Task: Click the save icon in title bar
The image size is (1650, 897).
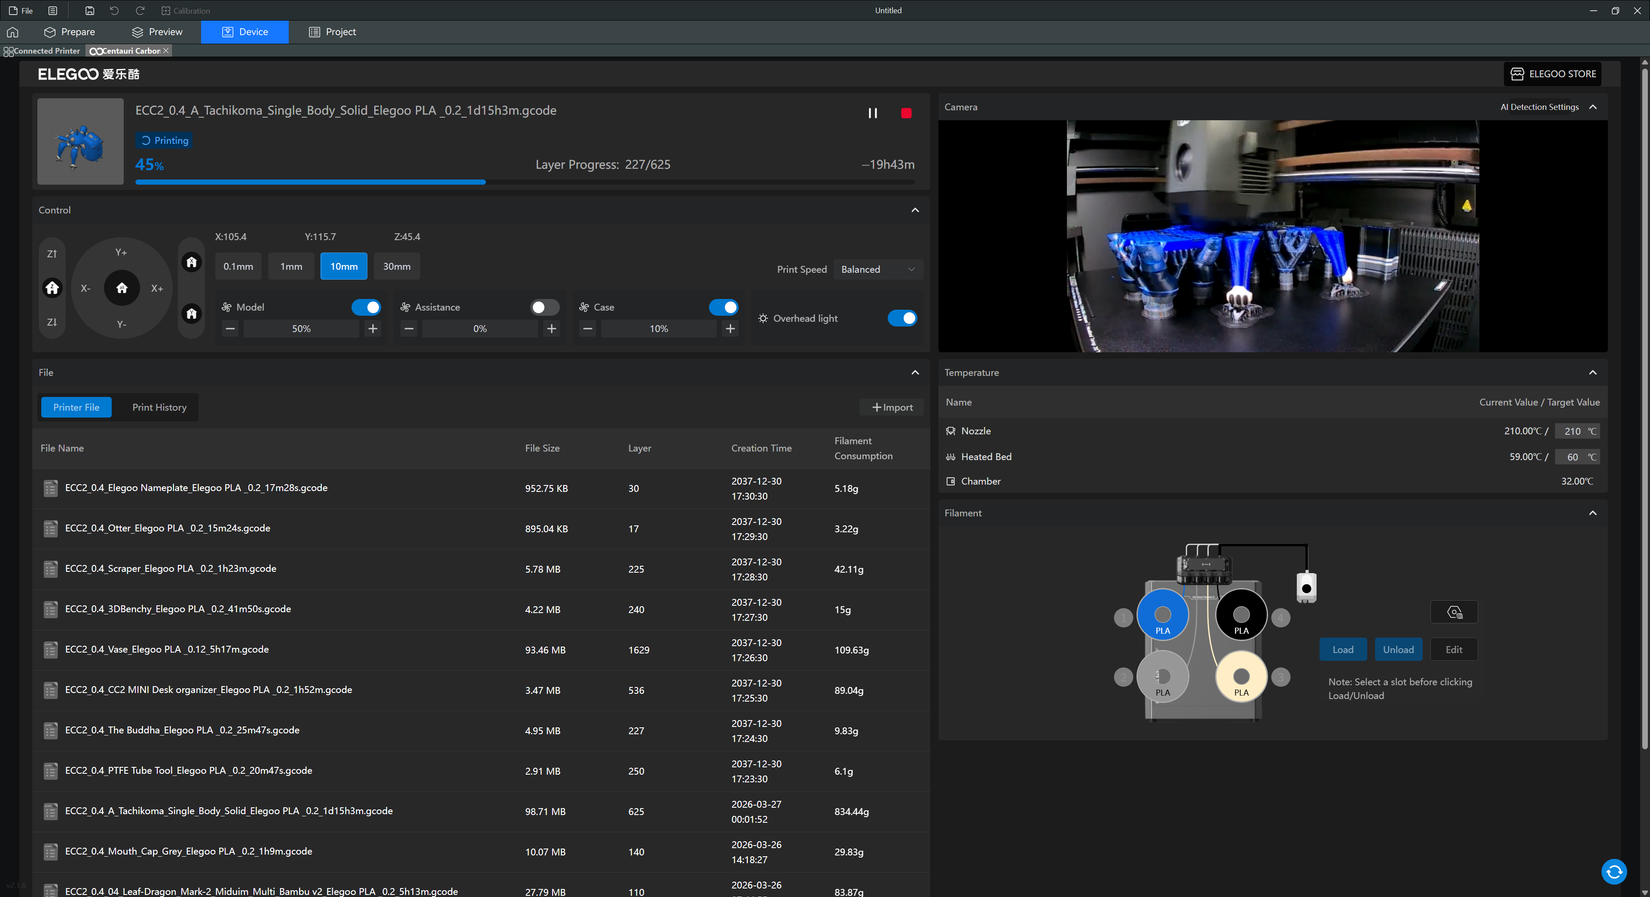Action: [x=89, y=10]
